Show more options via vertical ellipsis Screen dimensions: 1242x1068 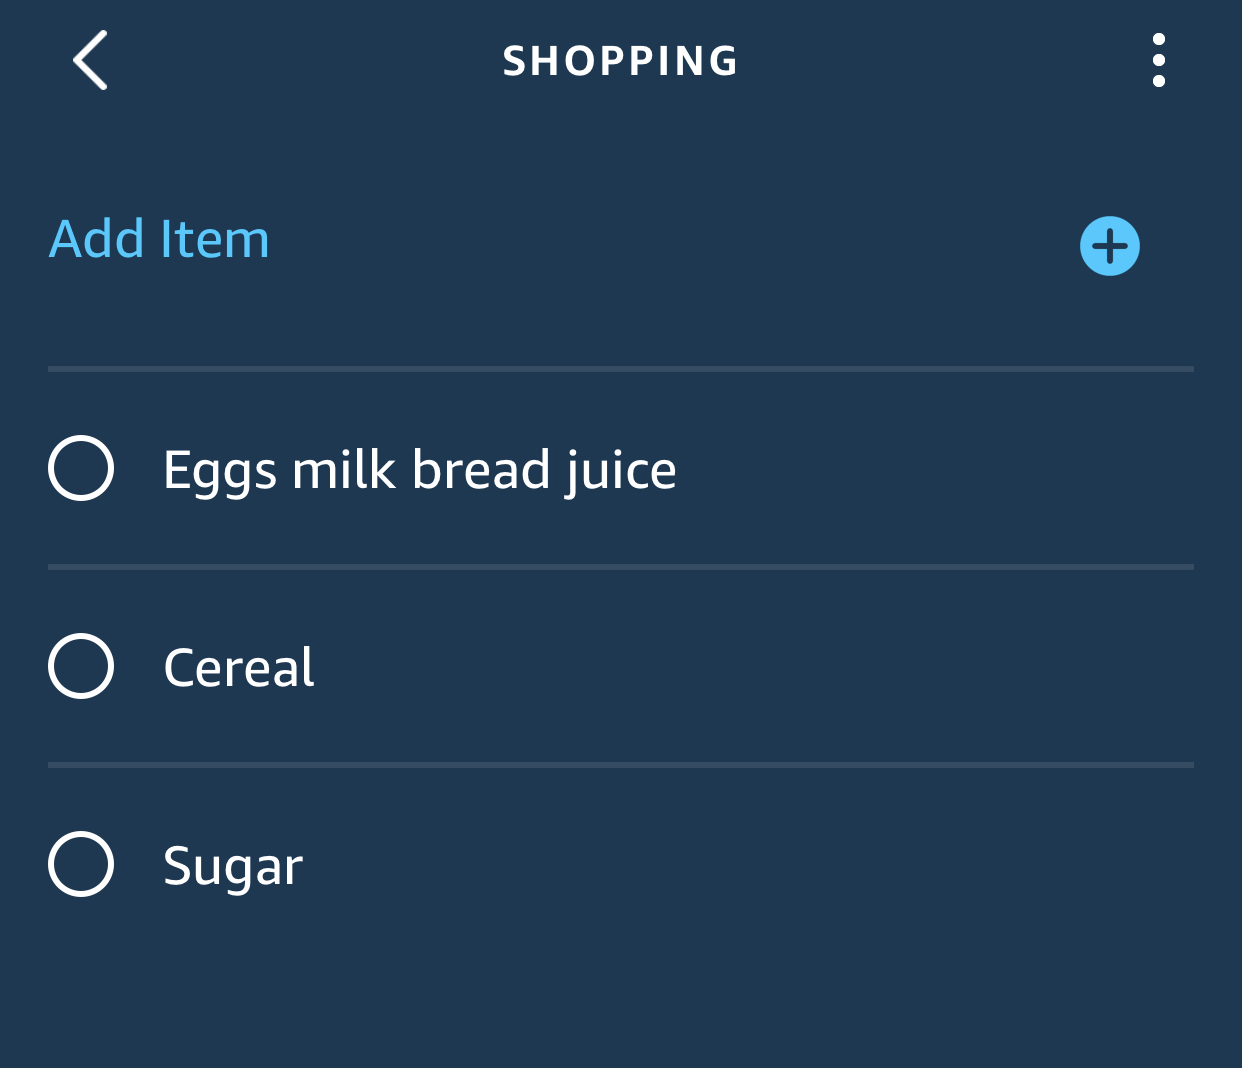coord(1158,60)
